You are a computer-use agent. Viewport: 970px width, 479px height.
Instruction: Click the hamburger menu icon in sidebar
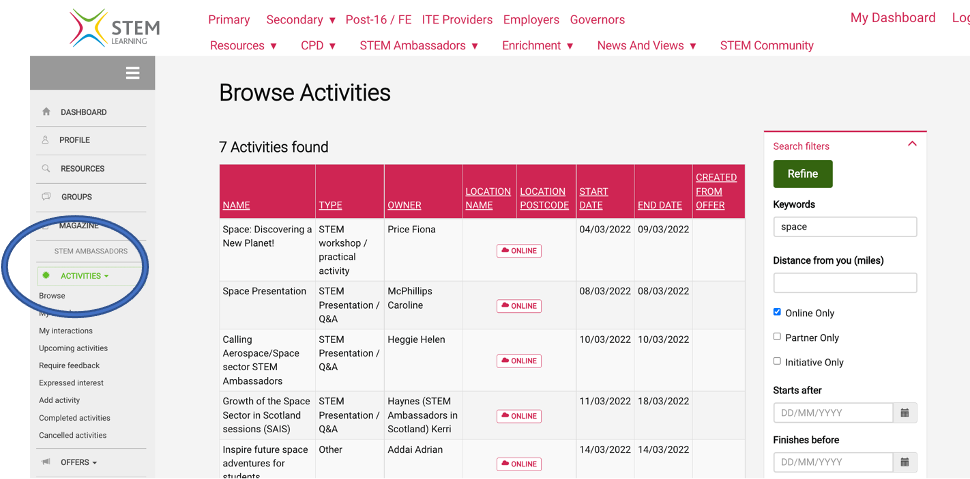pyautogui.click(x=132, y=73)
